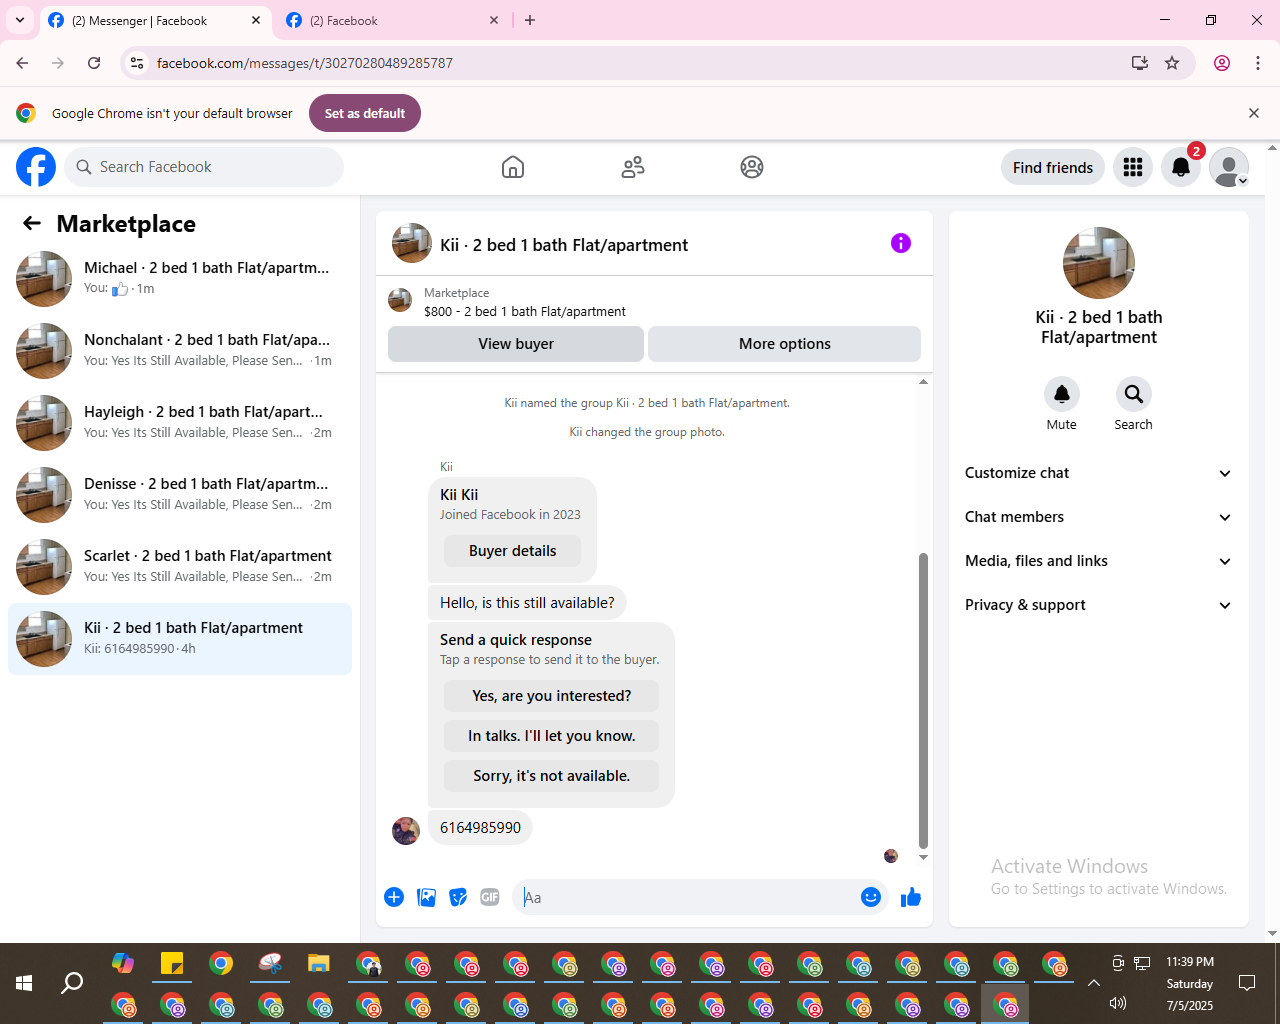Click the address bar URL
This screenshot has height=1024, width=1280.
coord(305,63)
